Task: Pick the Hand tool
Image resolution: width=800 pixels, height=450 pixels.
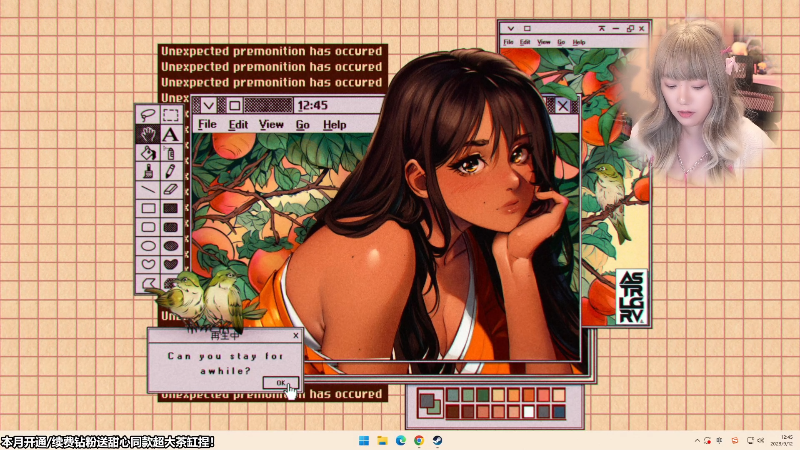Action: coord(148,134)
